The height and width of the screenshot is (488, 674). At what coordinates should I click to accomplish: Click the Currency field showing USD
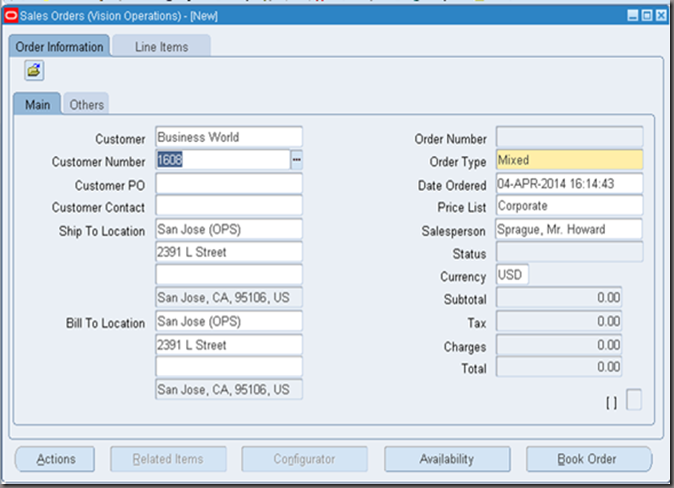pos(513,275)
